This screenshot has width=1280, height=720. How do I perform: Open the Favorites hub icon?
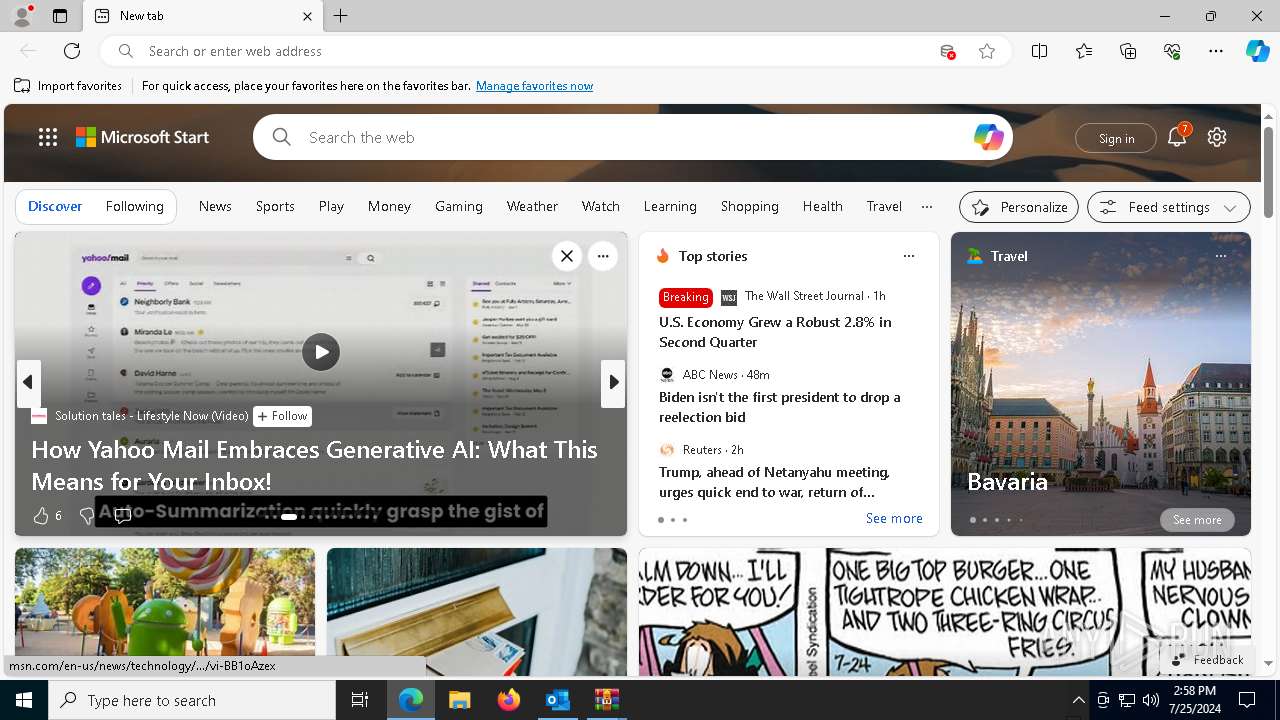tap(1084, 51)
